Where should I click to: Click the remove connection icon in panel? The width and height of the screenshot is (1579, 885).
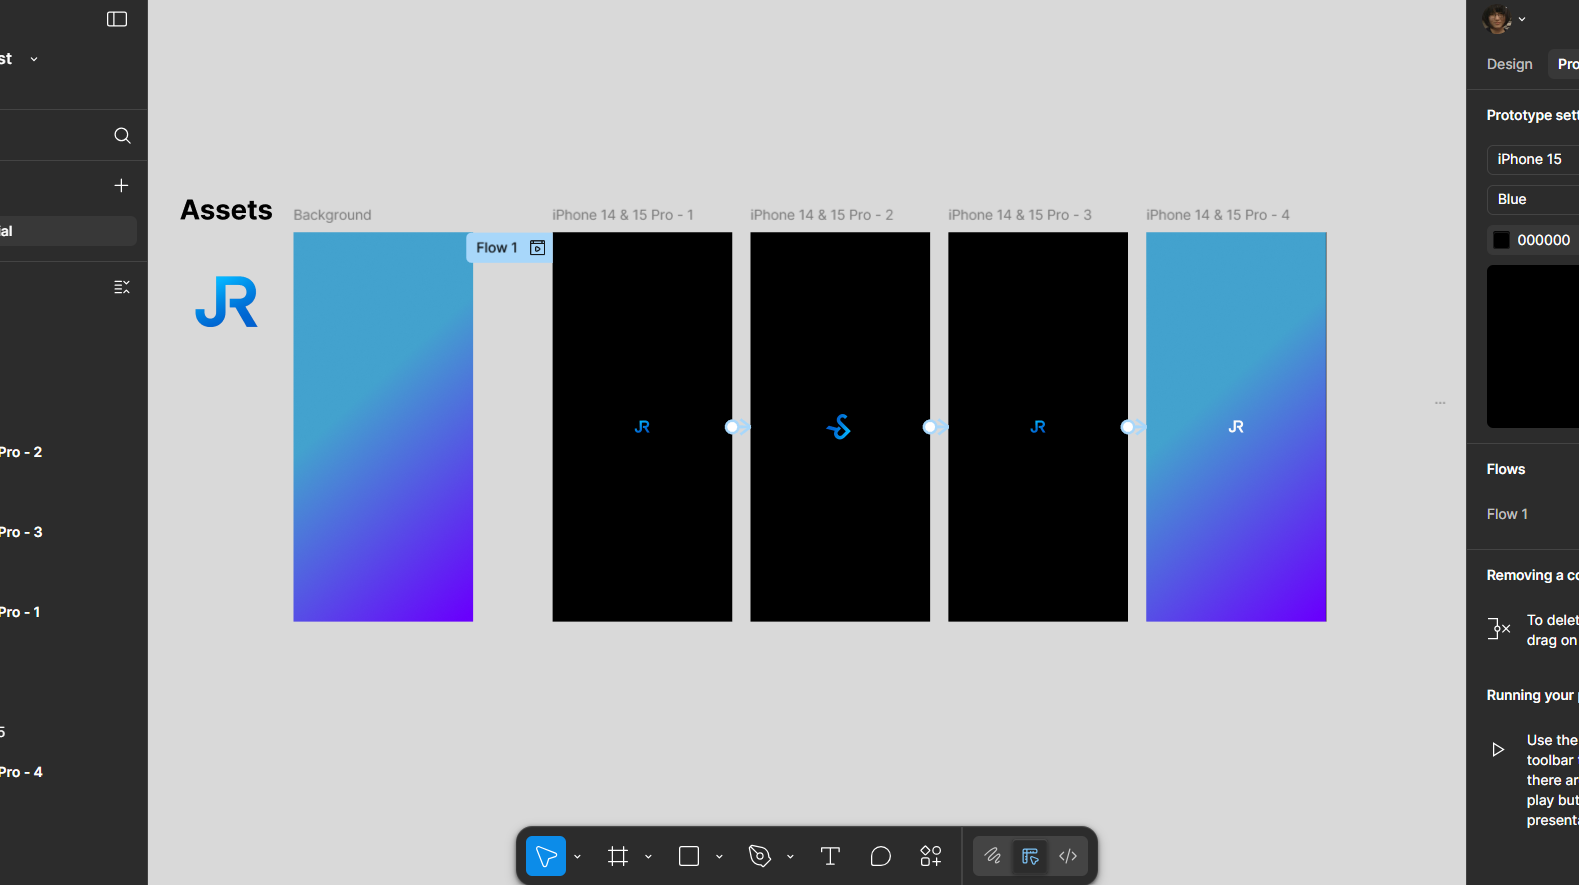click(x=1498, y=629)
